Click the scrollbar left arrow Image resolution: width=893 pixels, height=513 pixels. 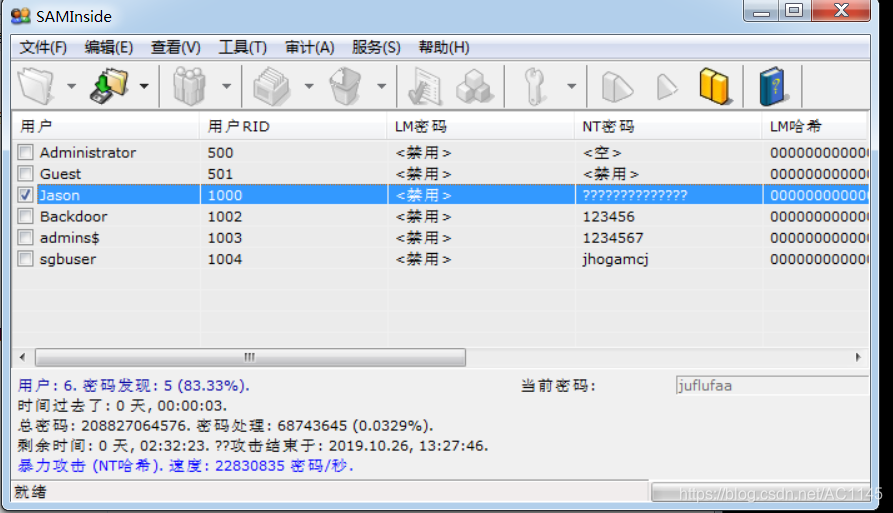[22, 357]
